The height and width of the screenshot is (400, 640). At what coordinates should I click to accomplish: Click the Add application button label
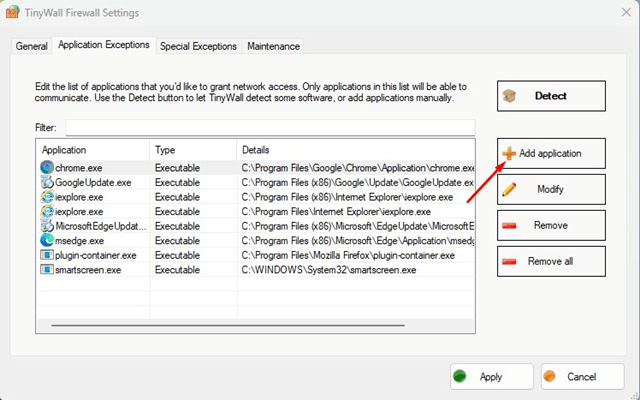click(550, 153)
